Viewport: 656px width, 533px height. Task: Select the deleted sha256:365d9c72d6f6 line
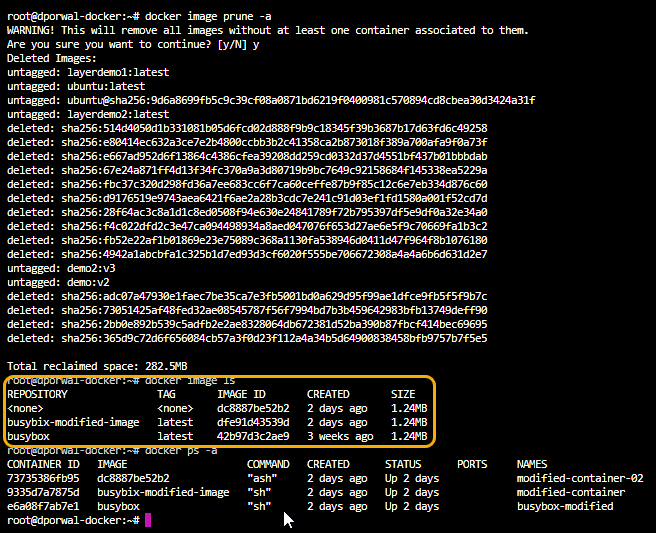pyautogui.click(x=247, y=338)
